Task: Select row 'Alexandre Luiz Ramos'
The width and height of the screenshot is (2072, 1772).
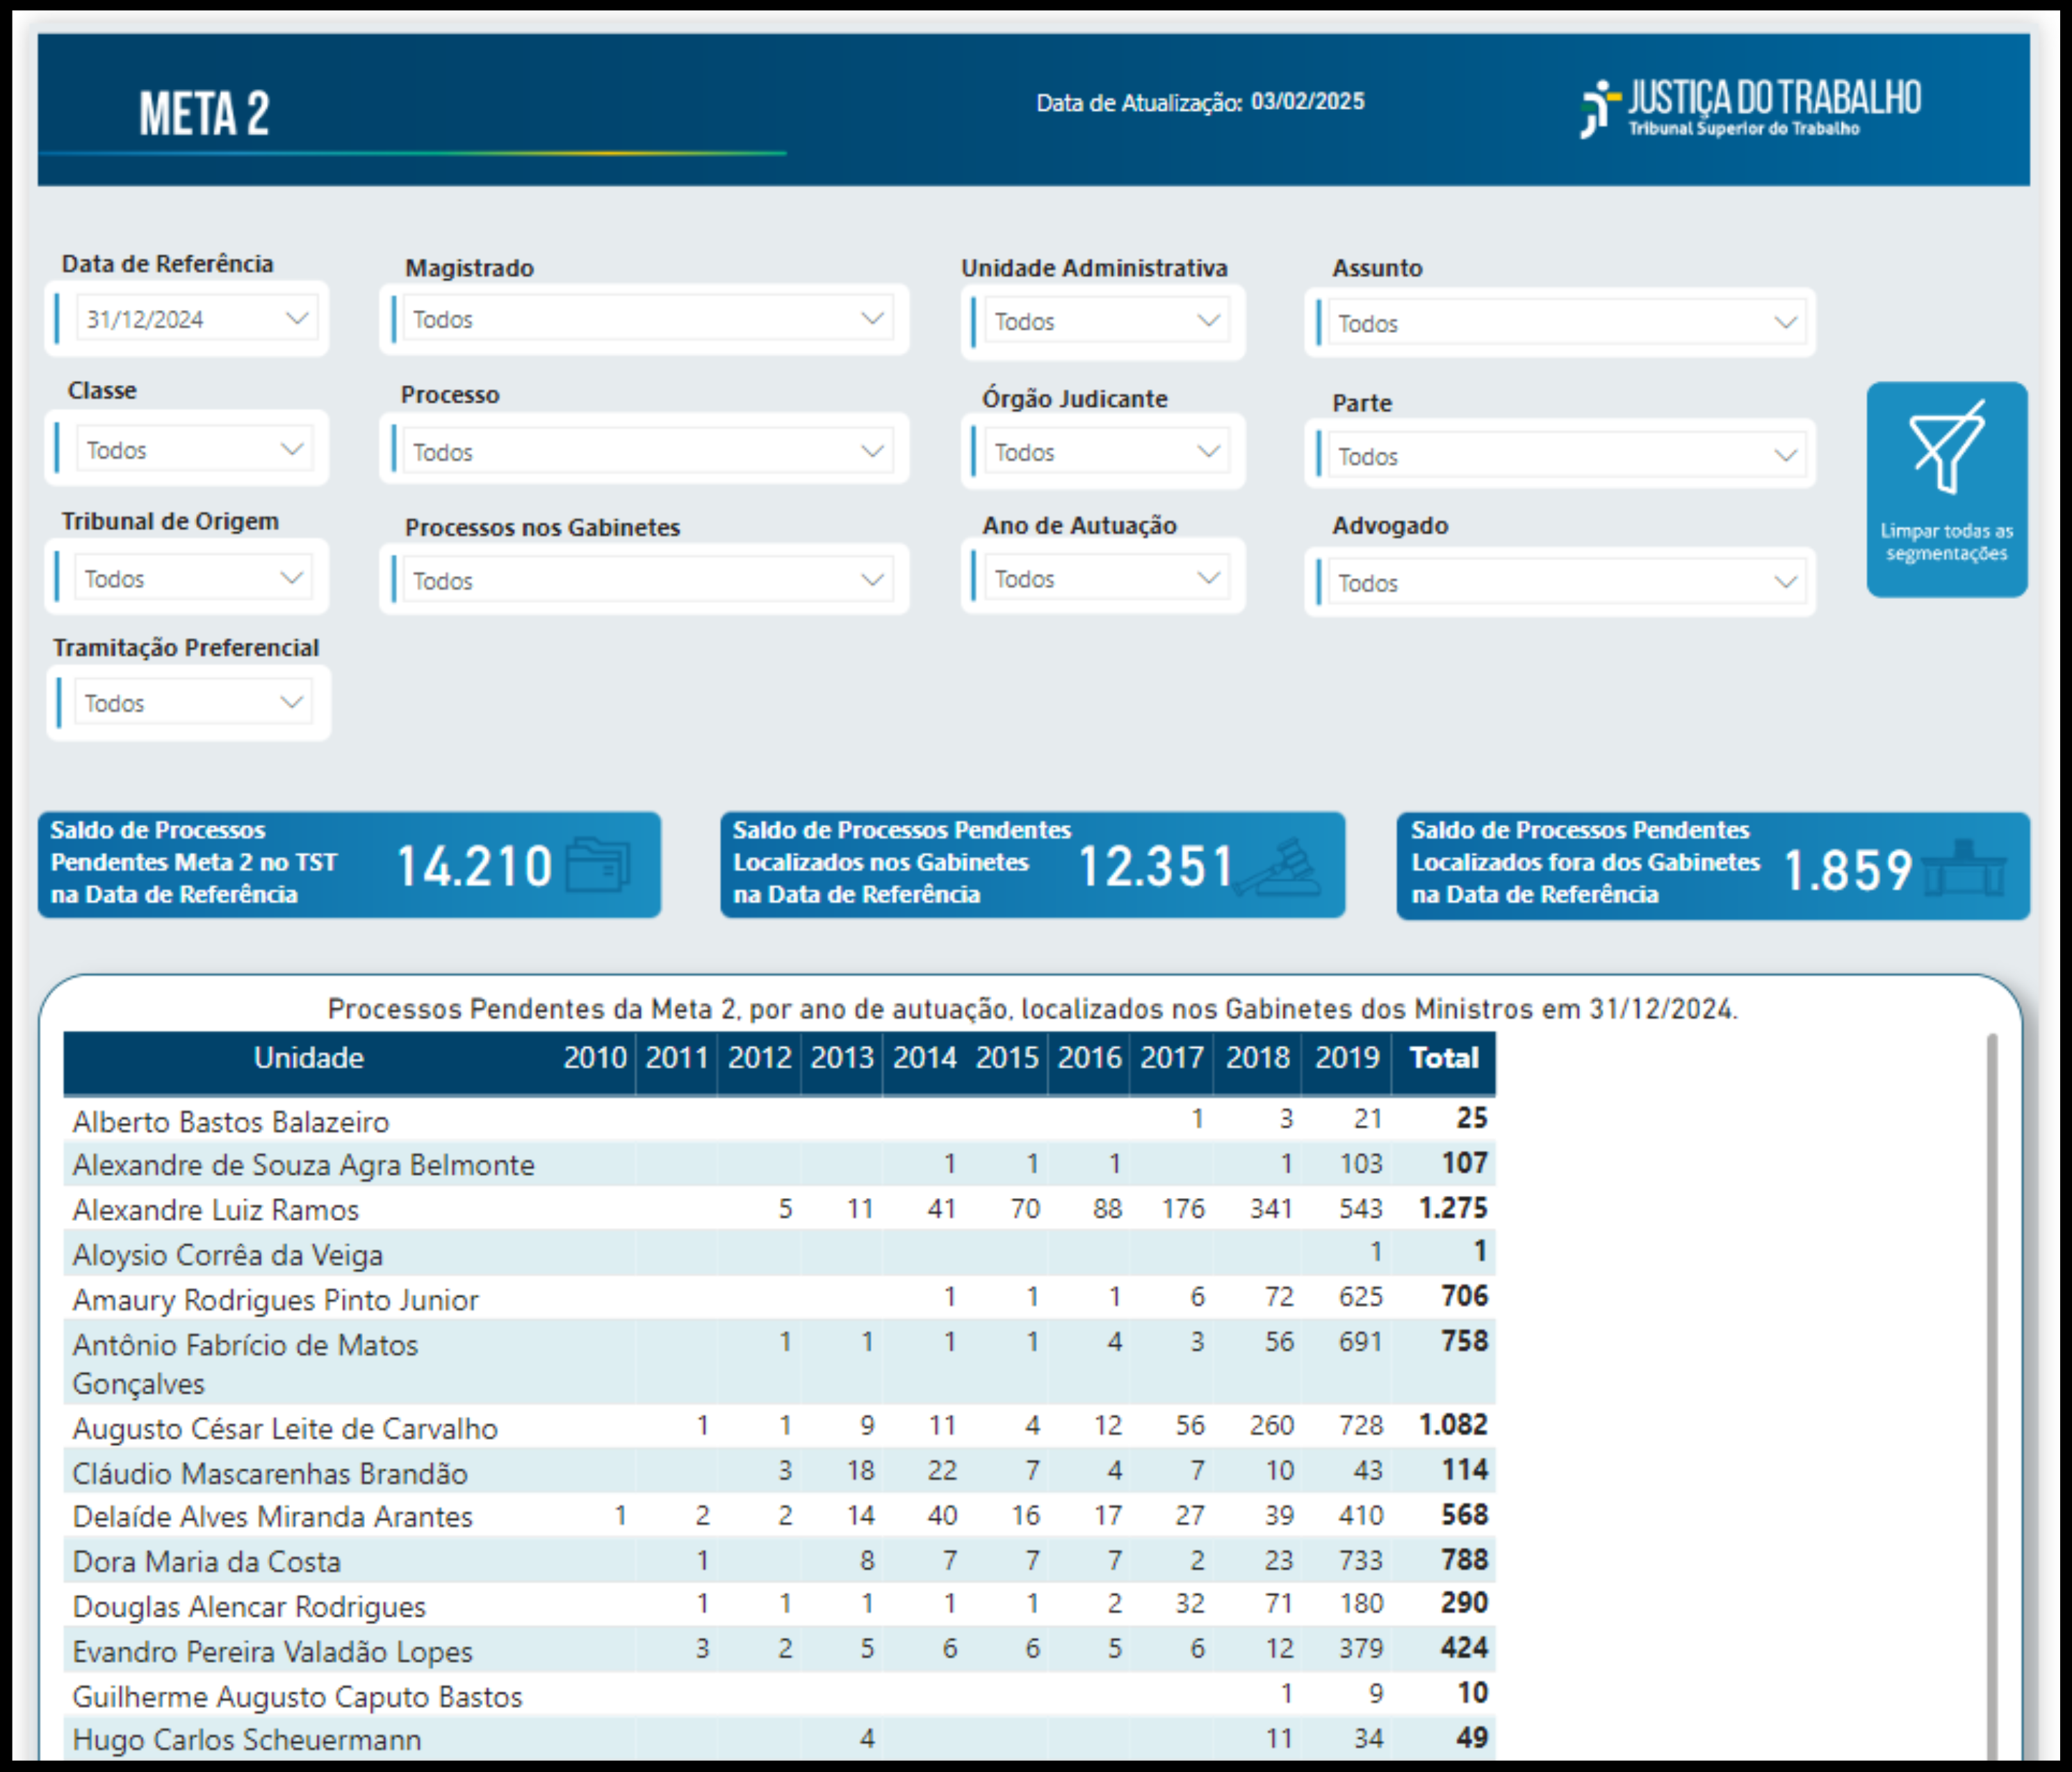Action: point(780,1209)
